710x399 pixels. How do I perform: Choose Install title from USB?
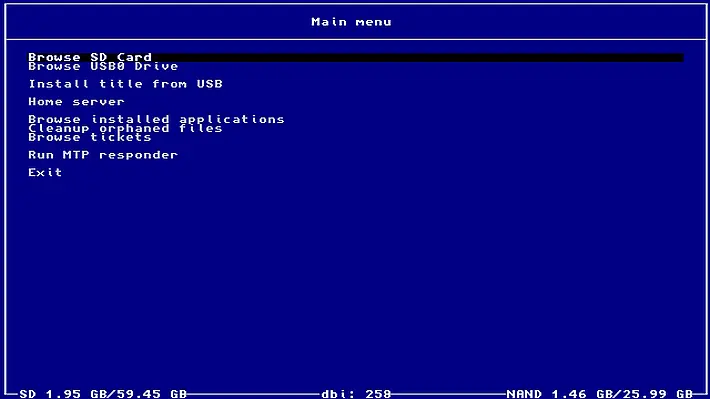(x=125, y=84)
